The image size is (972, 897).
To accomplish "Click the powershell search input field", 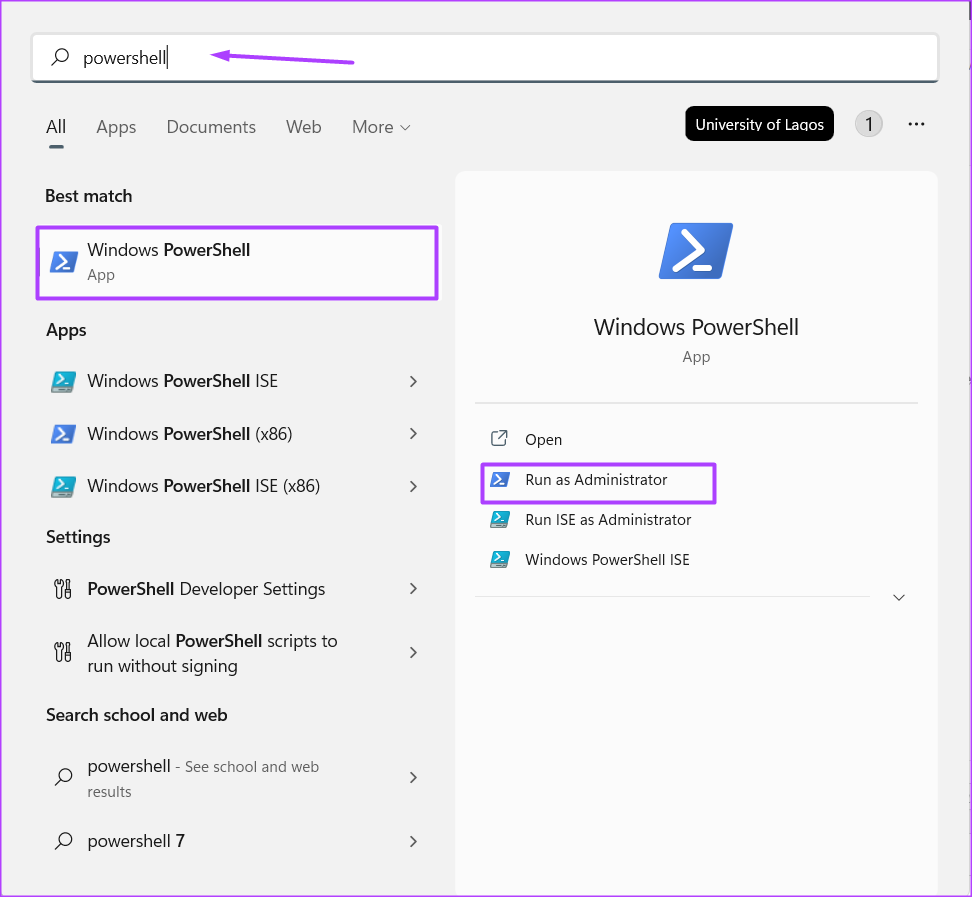I will click(x=485, y=58).
